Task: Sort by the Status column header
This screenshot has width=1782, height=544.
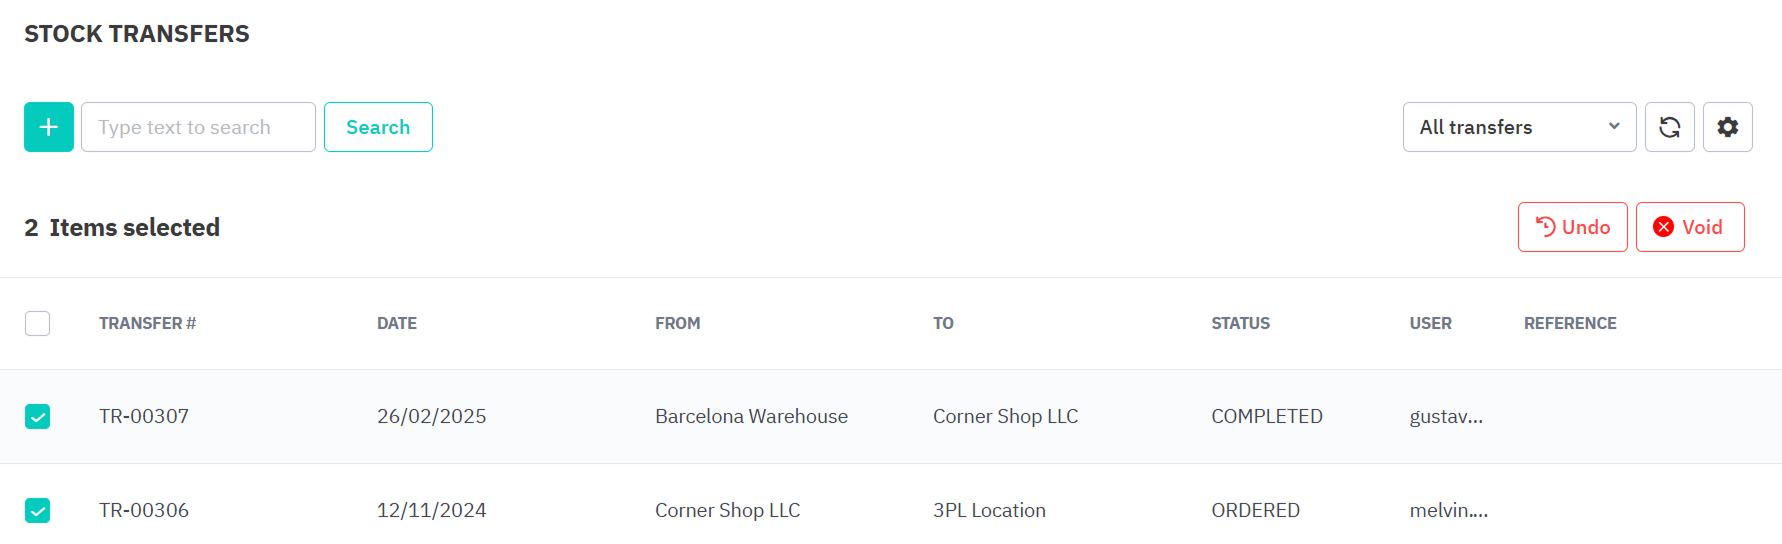Action: [x=1240, y=323]
